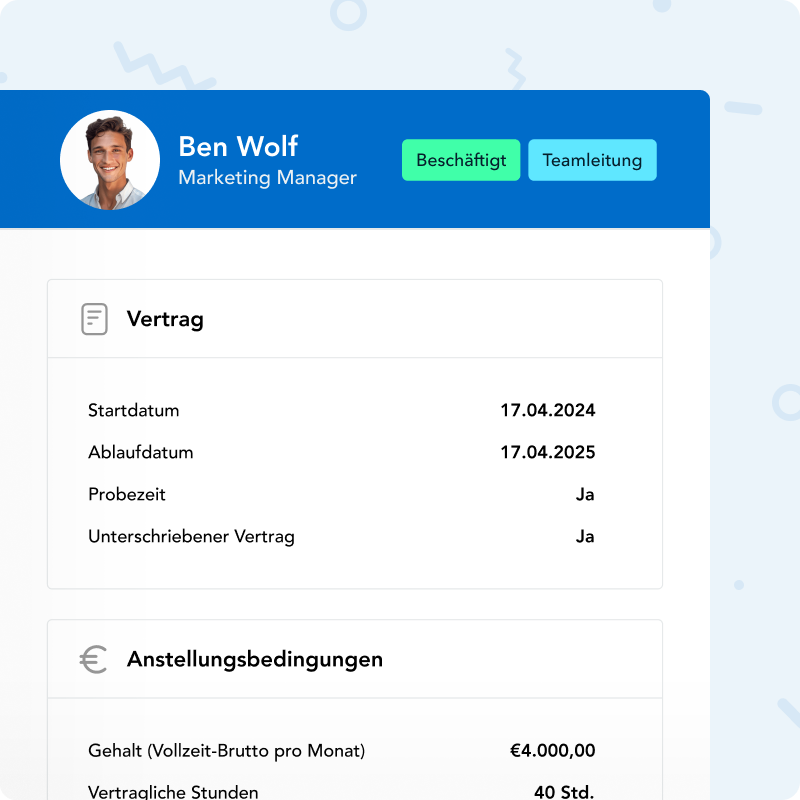The height and width of the screenshot is (800, 800).
Task: Click the Probezeit row label
Action: 127,494
